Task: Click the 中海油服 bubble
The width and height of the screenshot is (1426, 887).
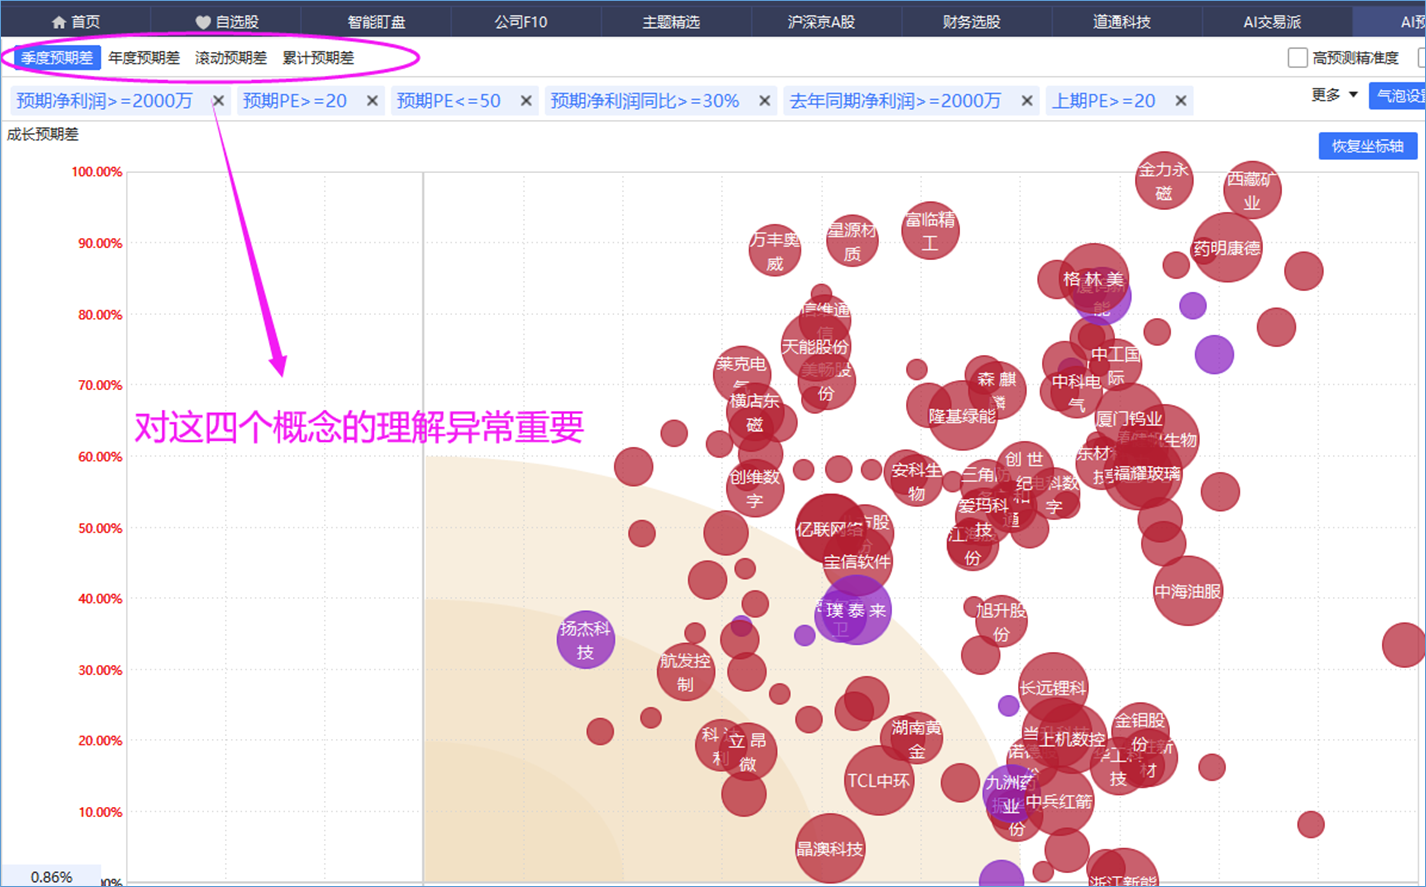Action: (x=1188, y=591)
